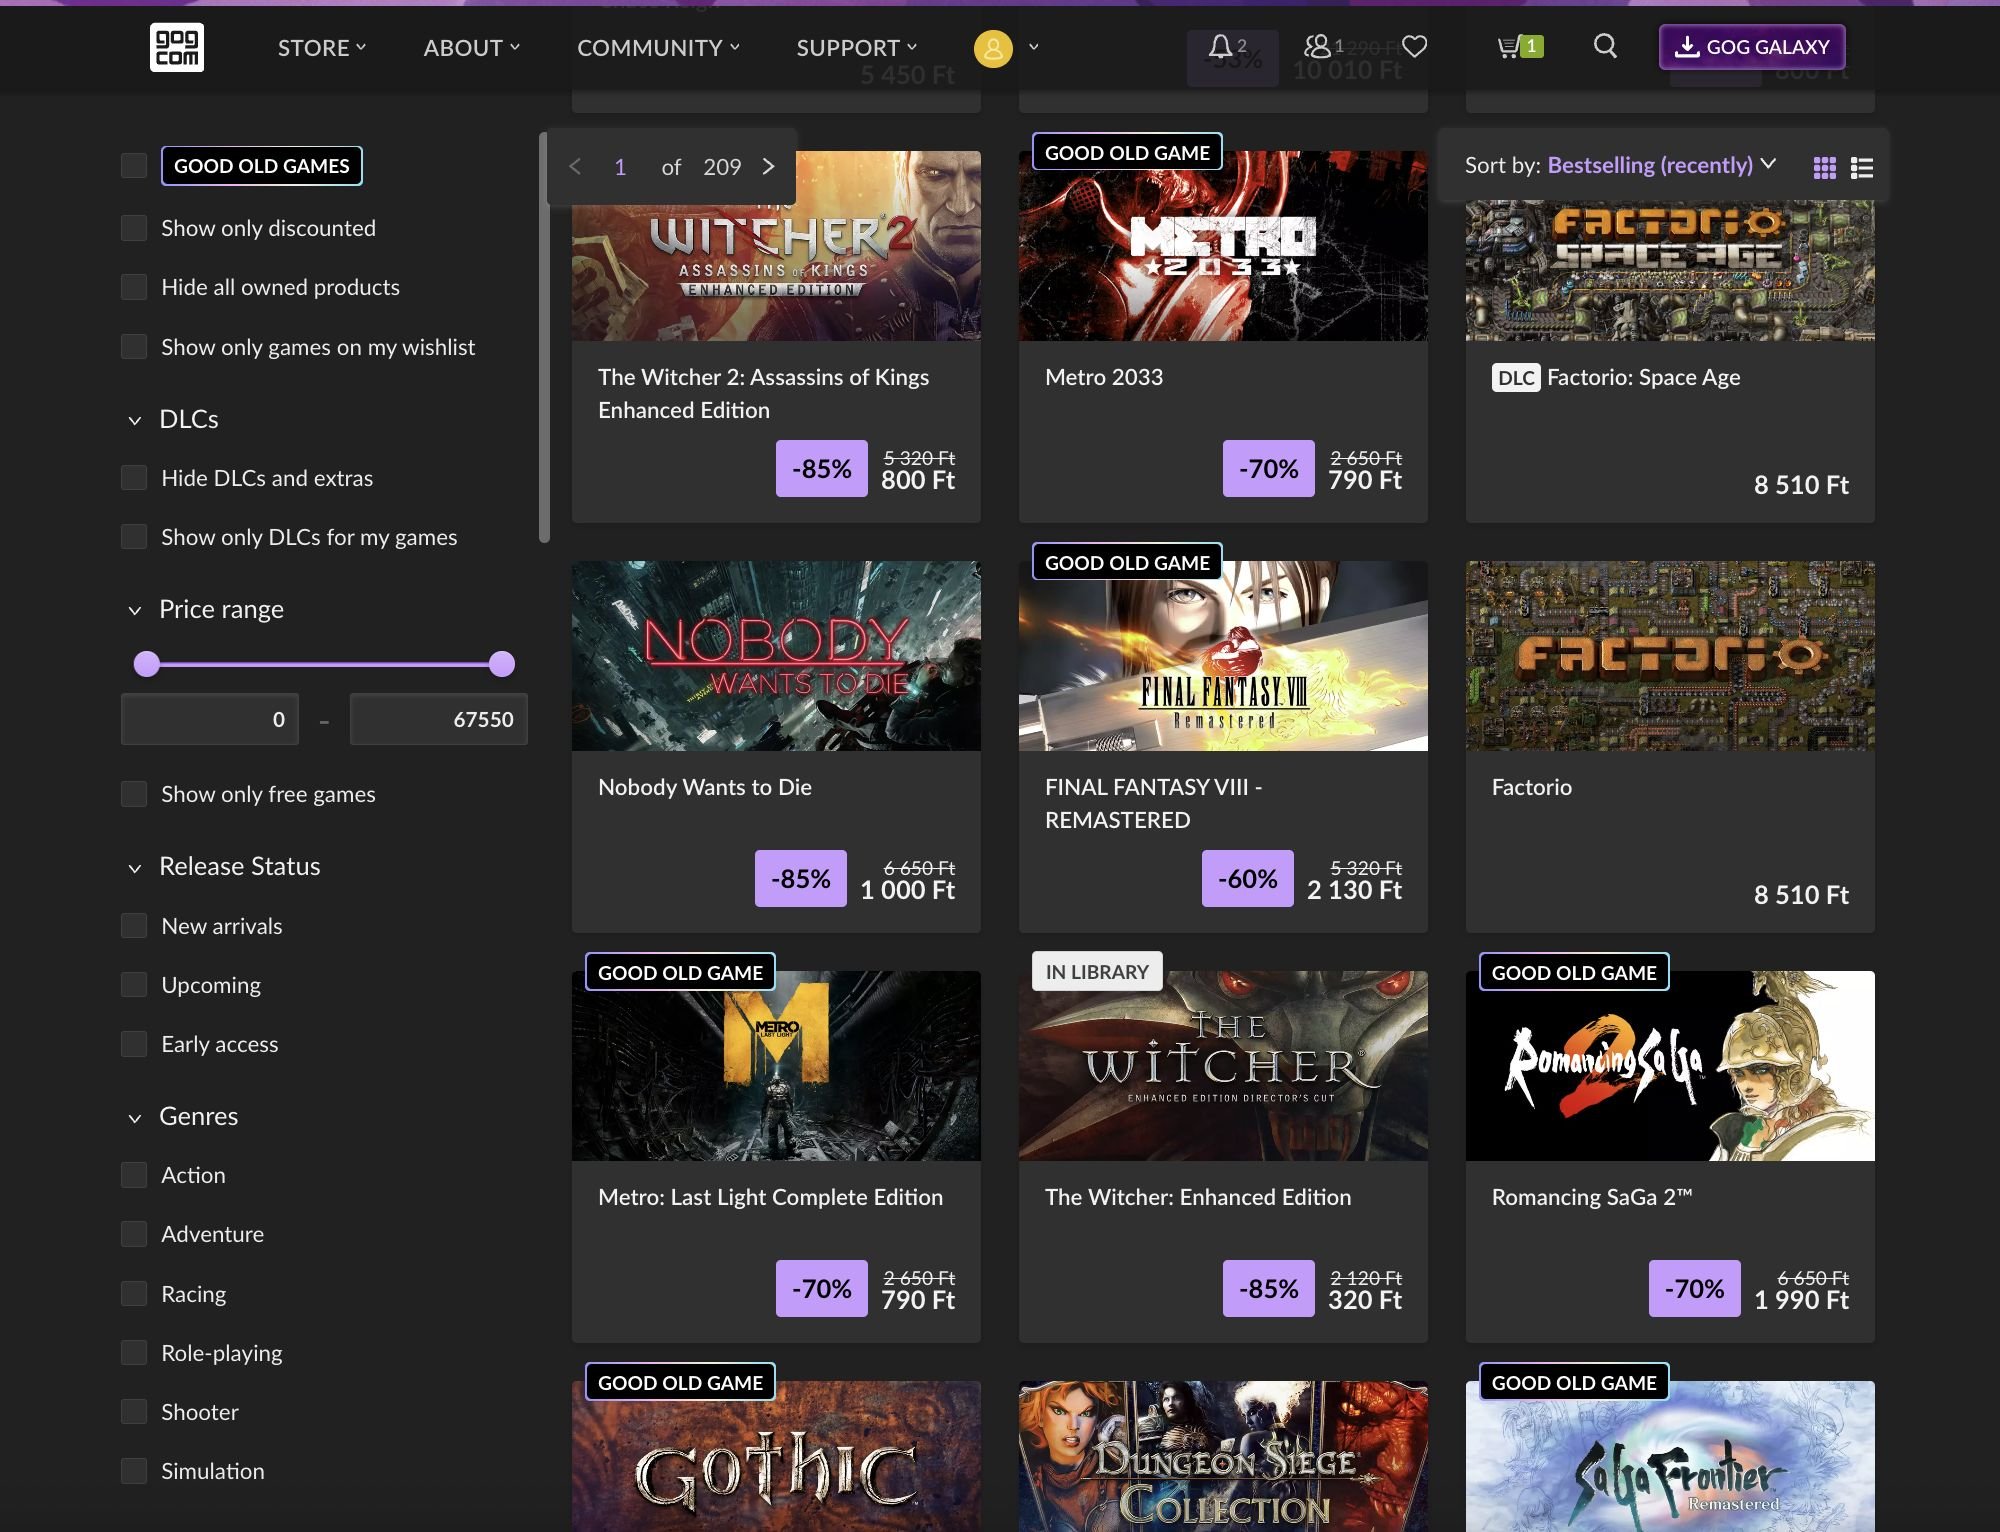Open the user account avatar
This screenshot has height=1532, width=2000.
tap(993, 48)
